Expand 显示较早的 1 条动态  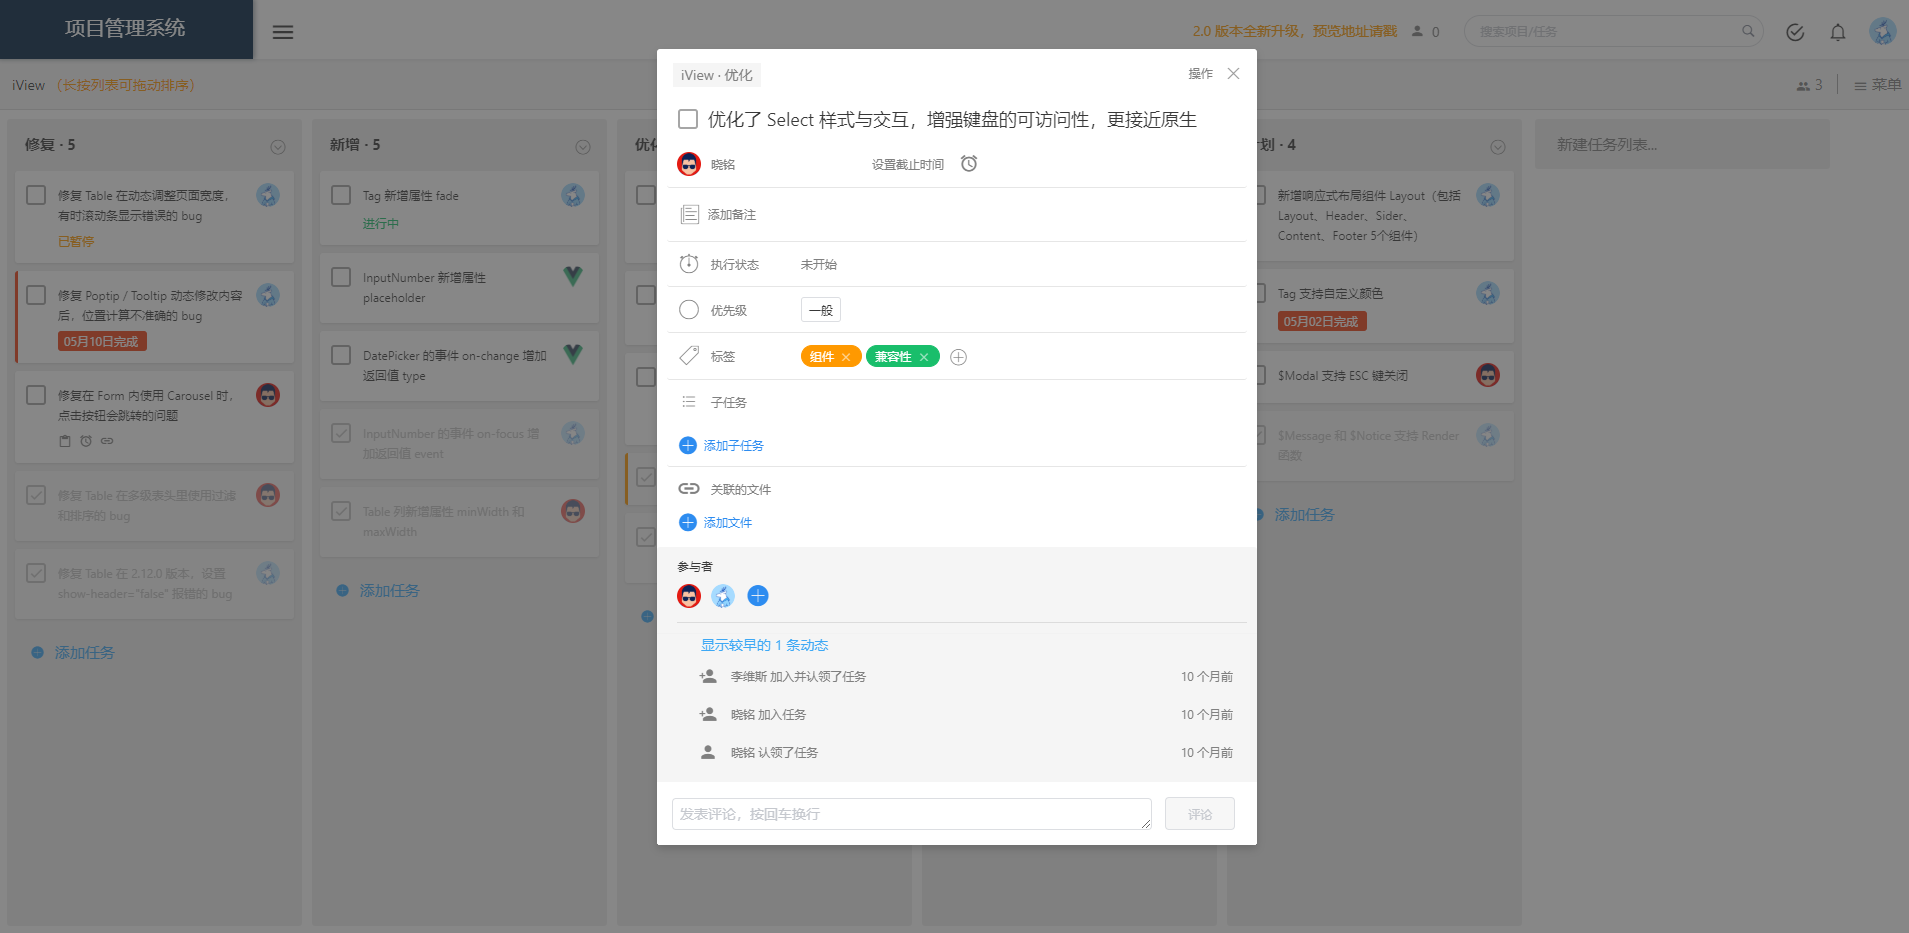764,645
